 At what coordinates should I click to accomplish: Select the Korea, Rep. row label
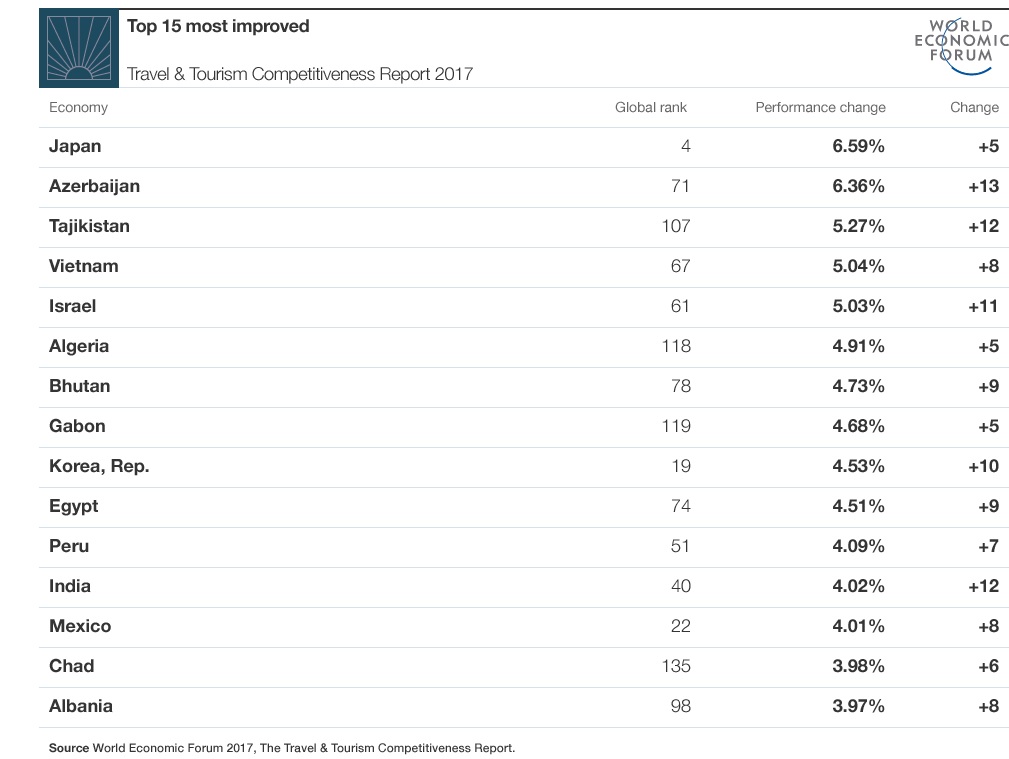tap(99, 466)
